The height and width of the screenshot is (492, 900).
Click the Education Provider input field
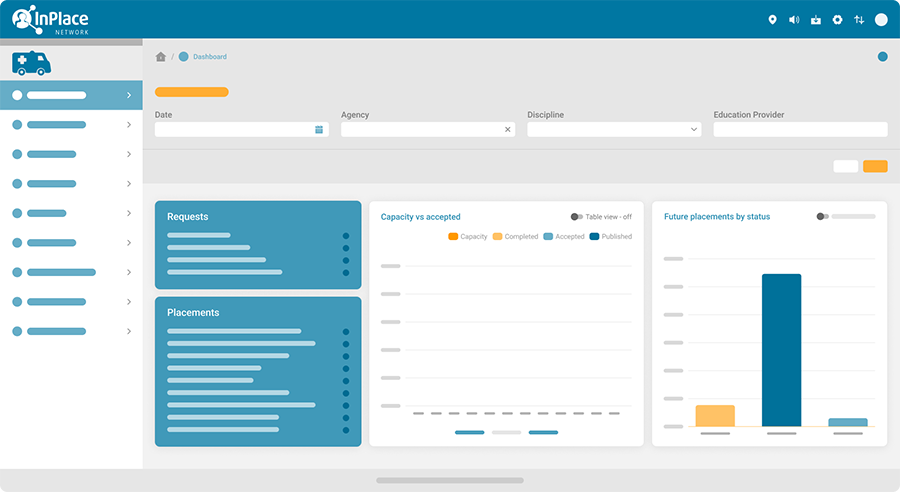click(x=800, y=129)
